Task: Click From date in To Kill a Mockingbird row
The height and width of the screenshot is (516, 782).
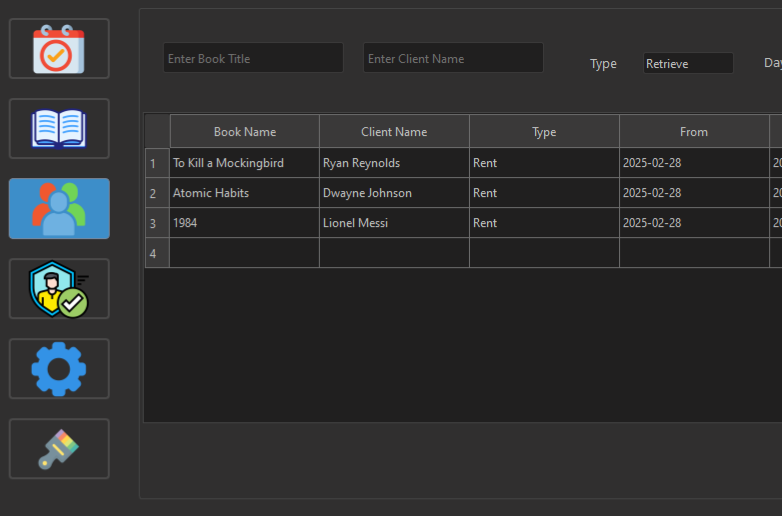Action: point(694,163)
